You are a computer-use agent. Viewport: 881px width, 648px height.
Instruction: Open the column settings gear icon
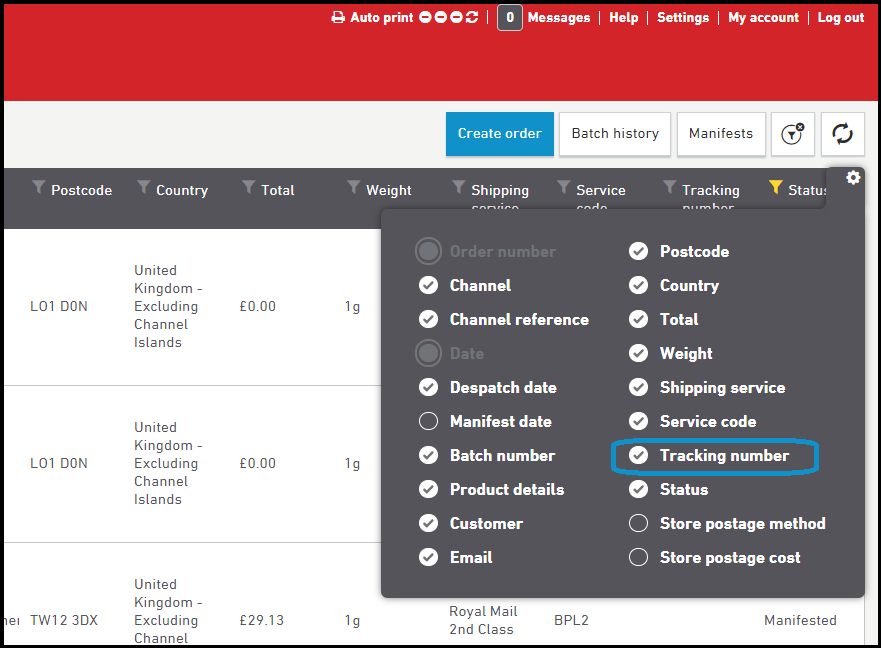point(853,178)
